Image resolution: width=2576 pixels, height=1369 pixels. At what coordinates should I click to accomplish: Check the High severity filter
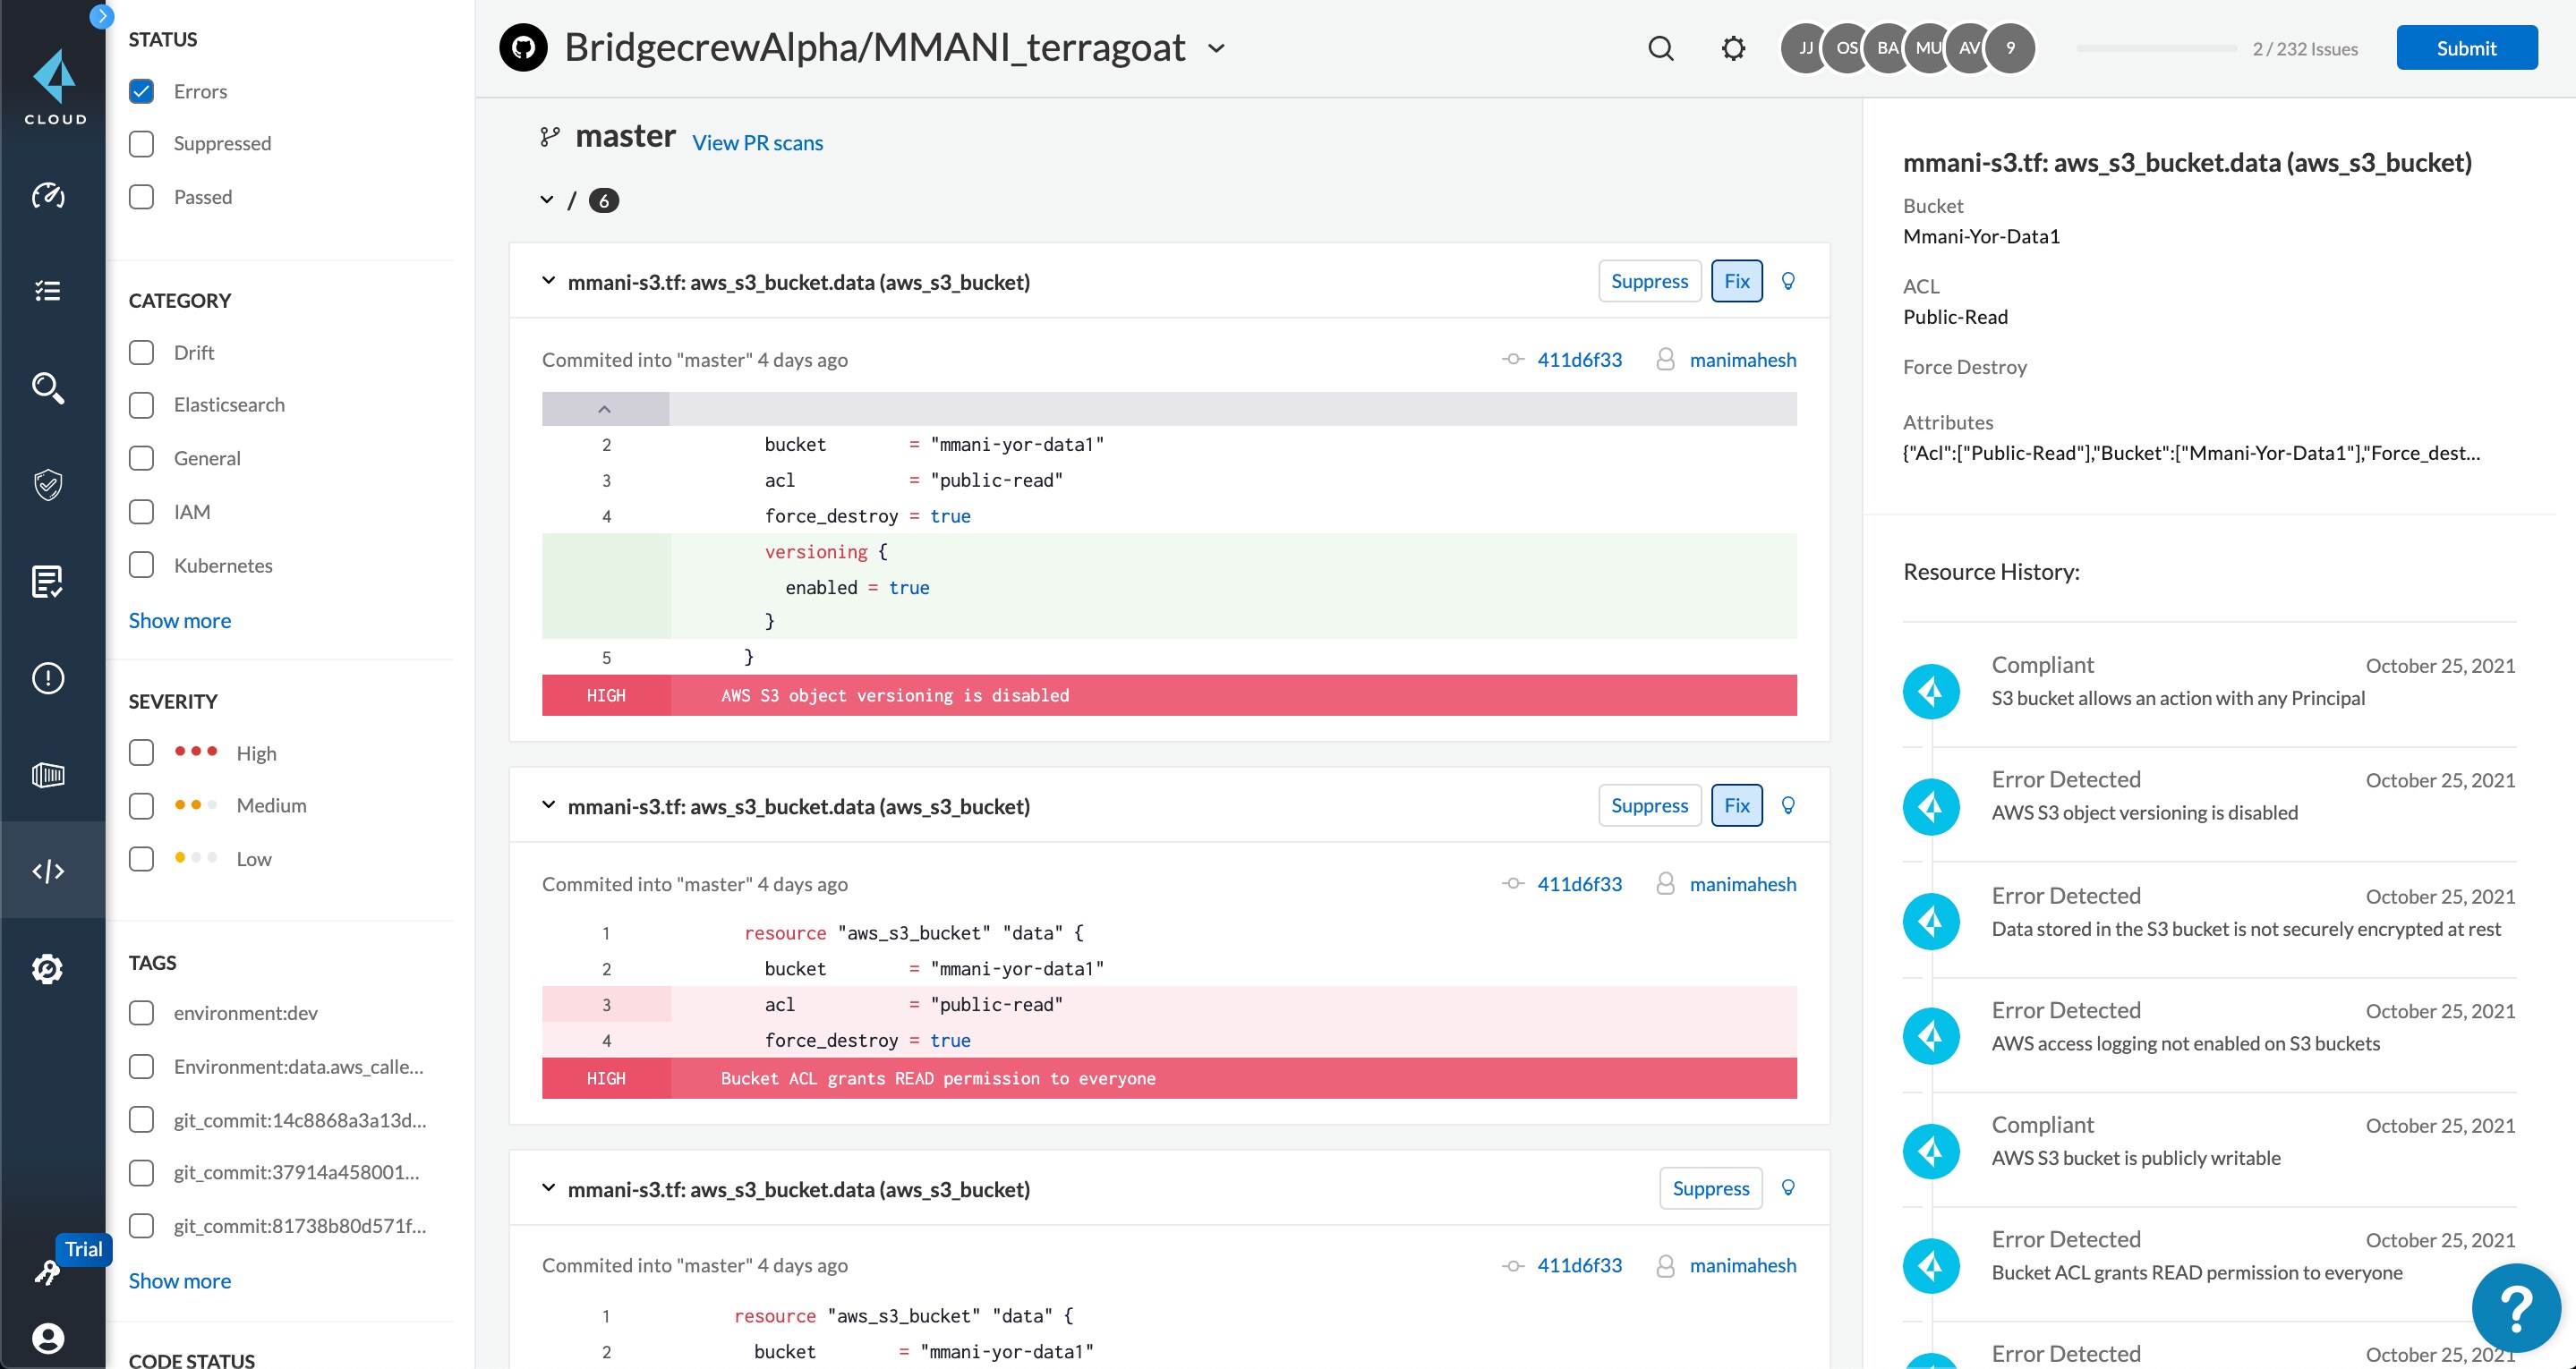click(x=142, y=753)
